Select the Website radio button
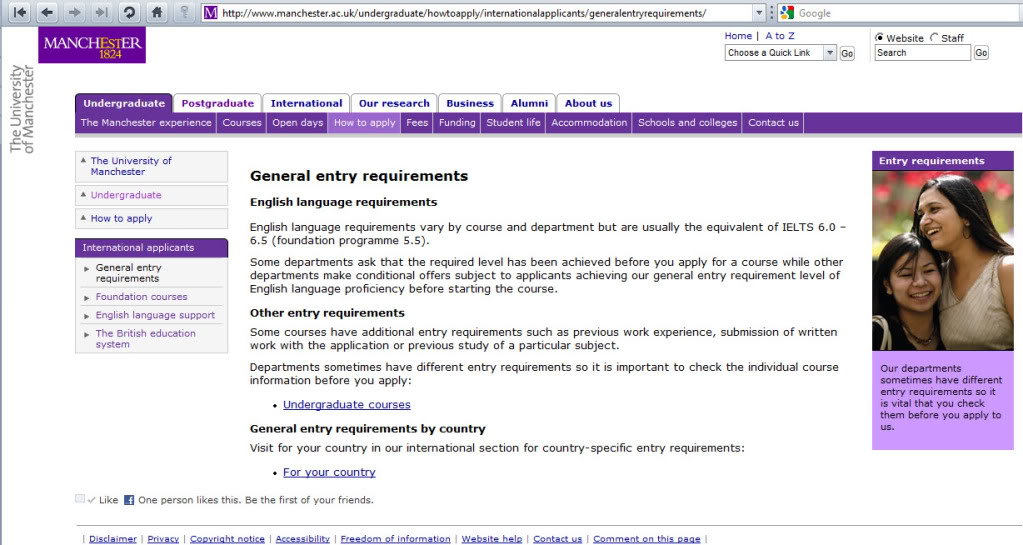This screenshot has width=1023, height=545. click(879, 38)
